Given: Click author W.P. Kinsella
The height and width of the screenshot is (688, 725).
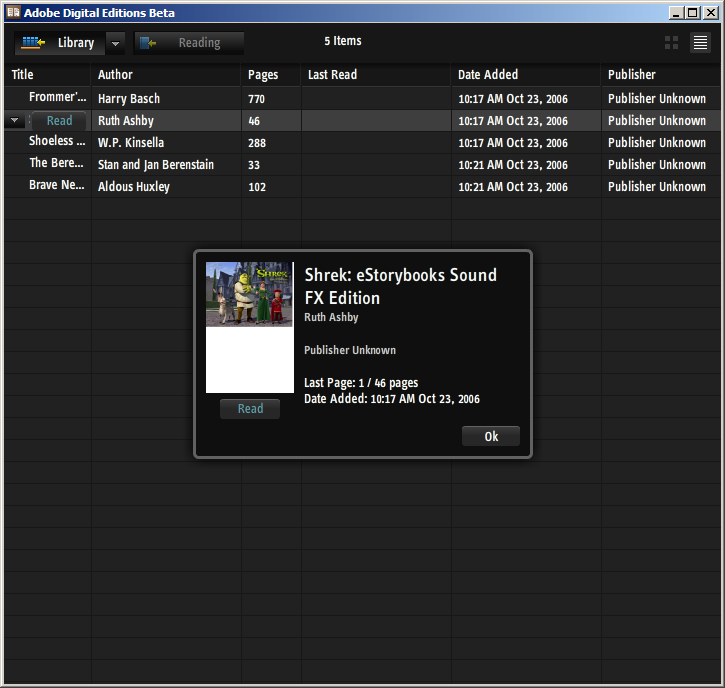Looking at the screenshot, I should pos(131,142).
